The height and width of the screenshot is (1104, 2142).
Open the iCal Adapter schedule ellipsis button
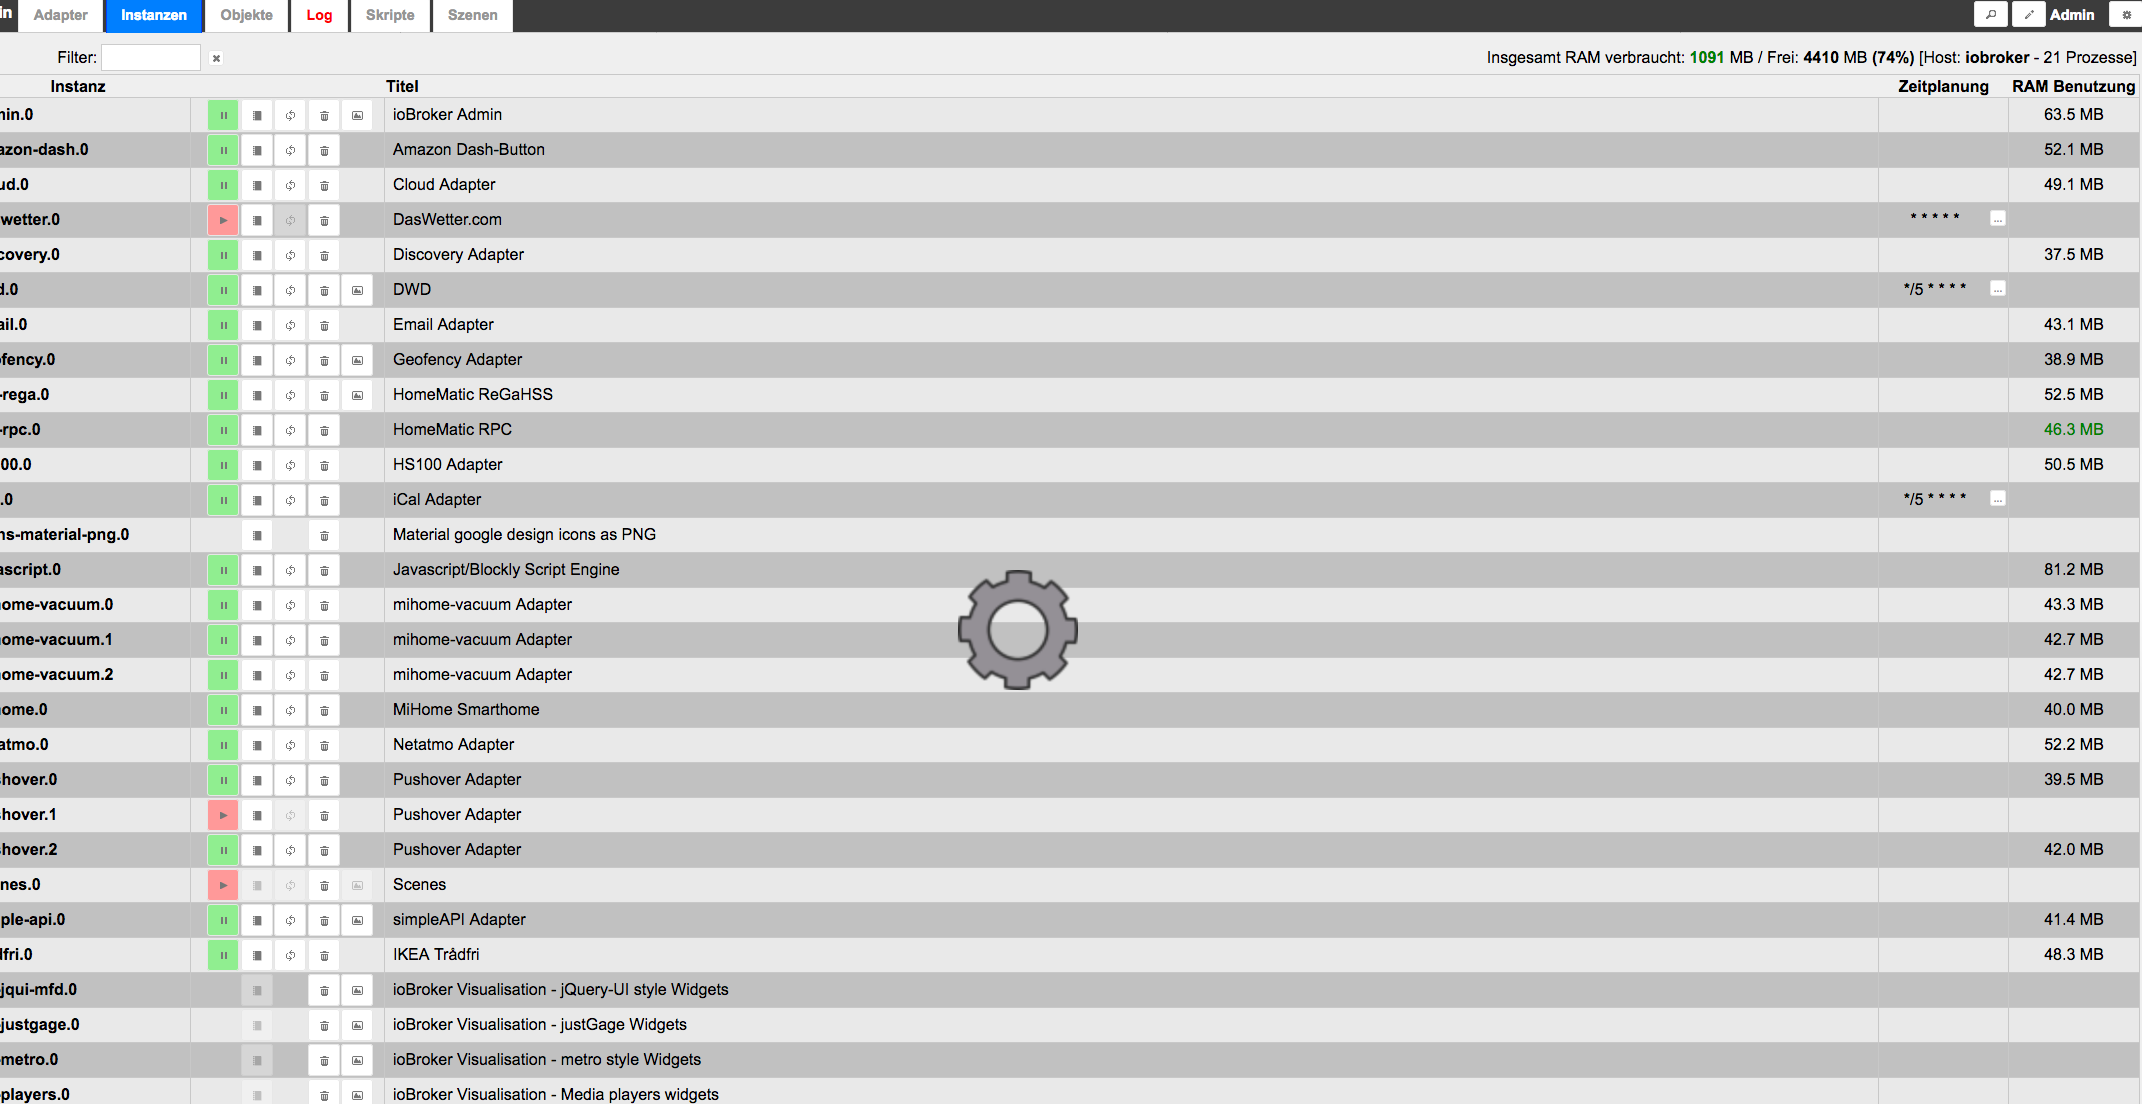pyautogui.click(x=1997, y=499)
